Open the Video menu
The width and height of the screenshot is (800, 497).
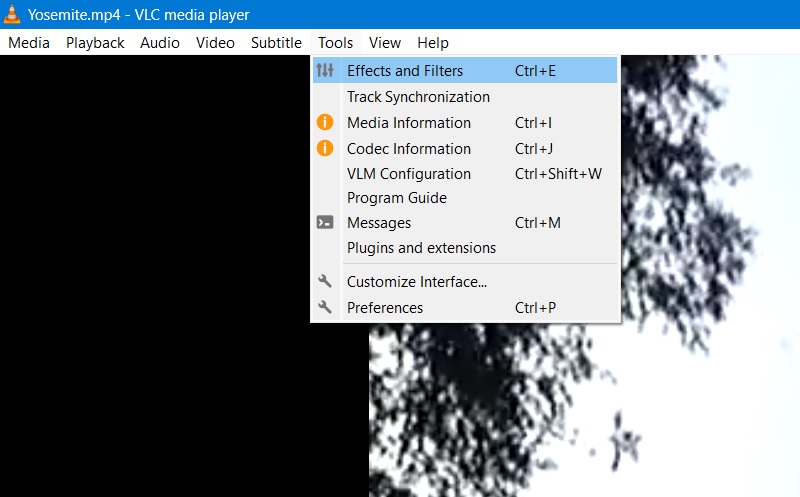(215, 43)
